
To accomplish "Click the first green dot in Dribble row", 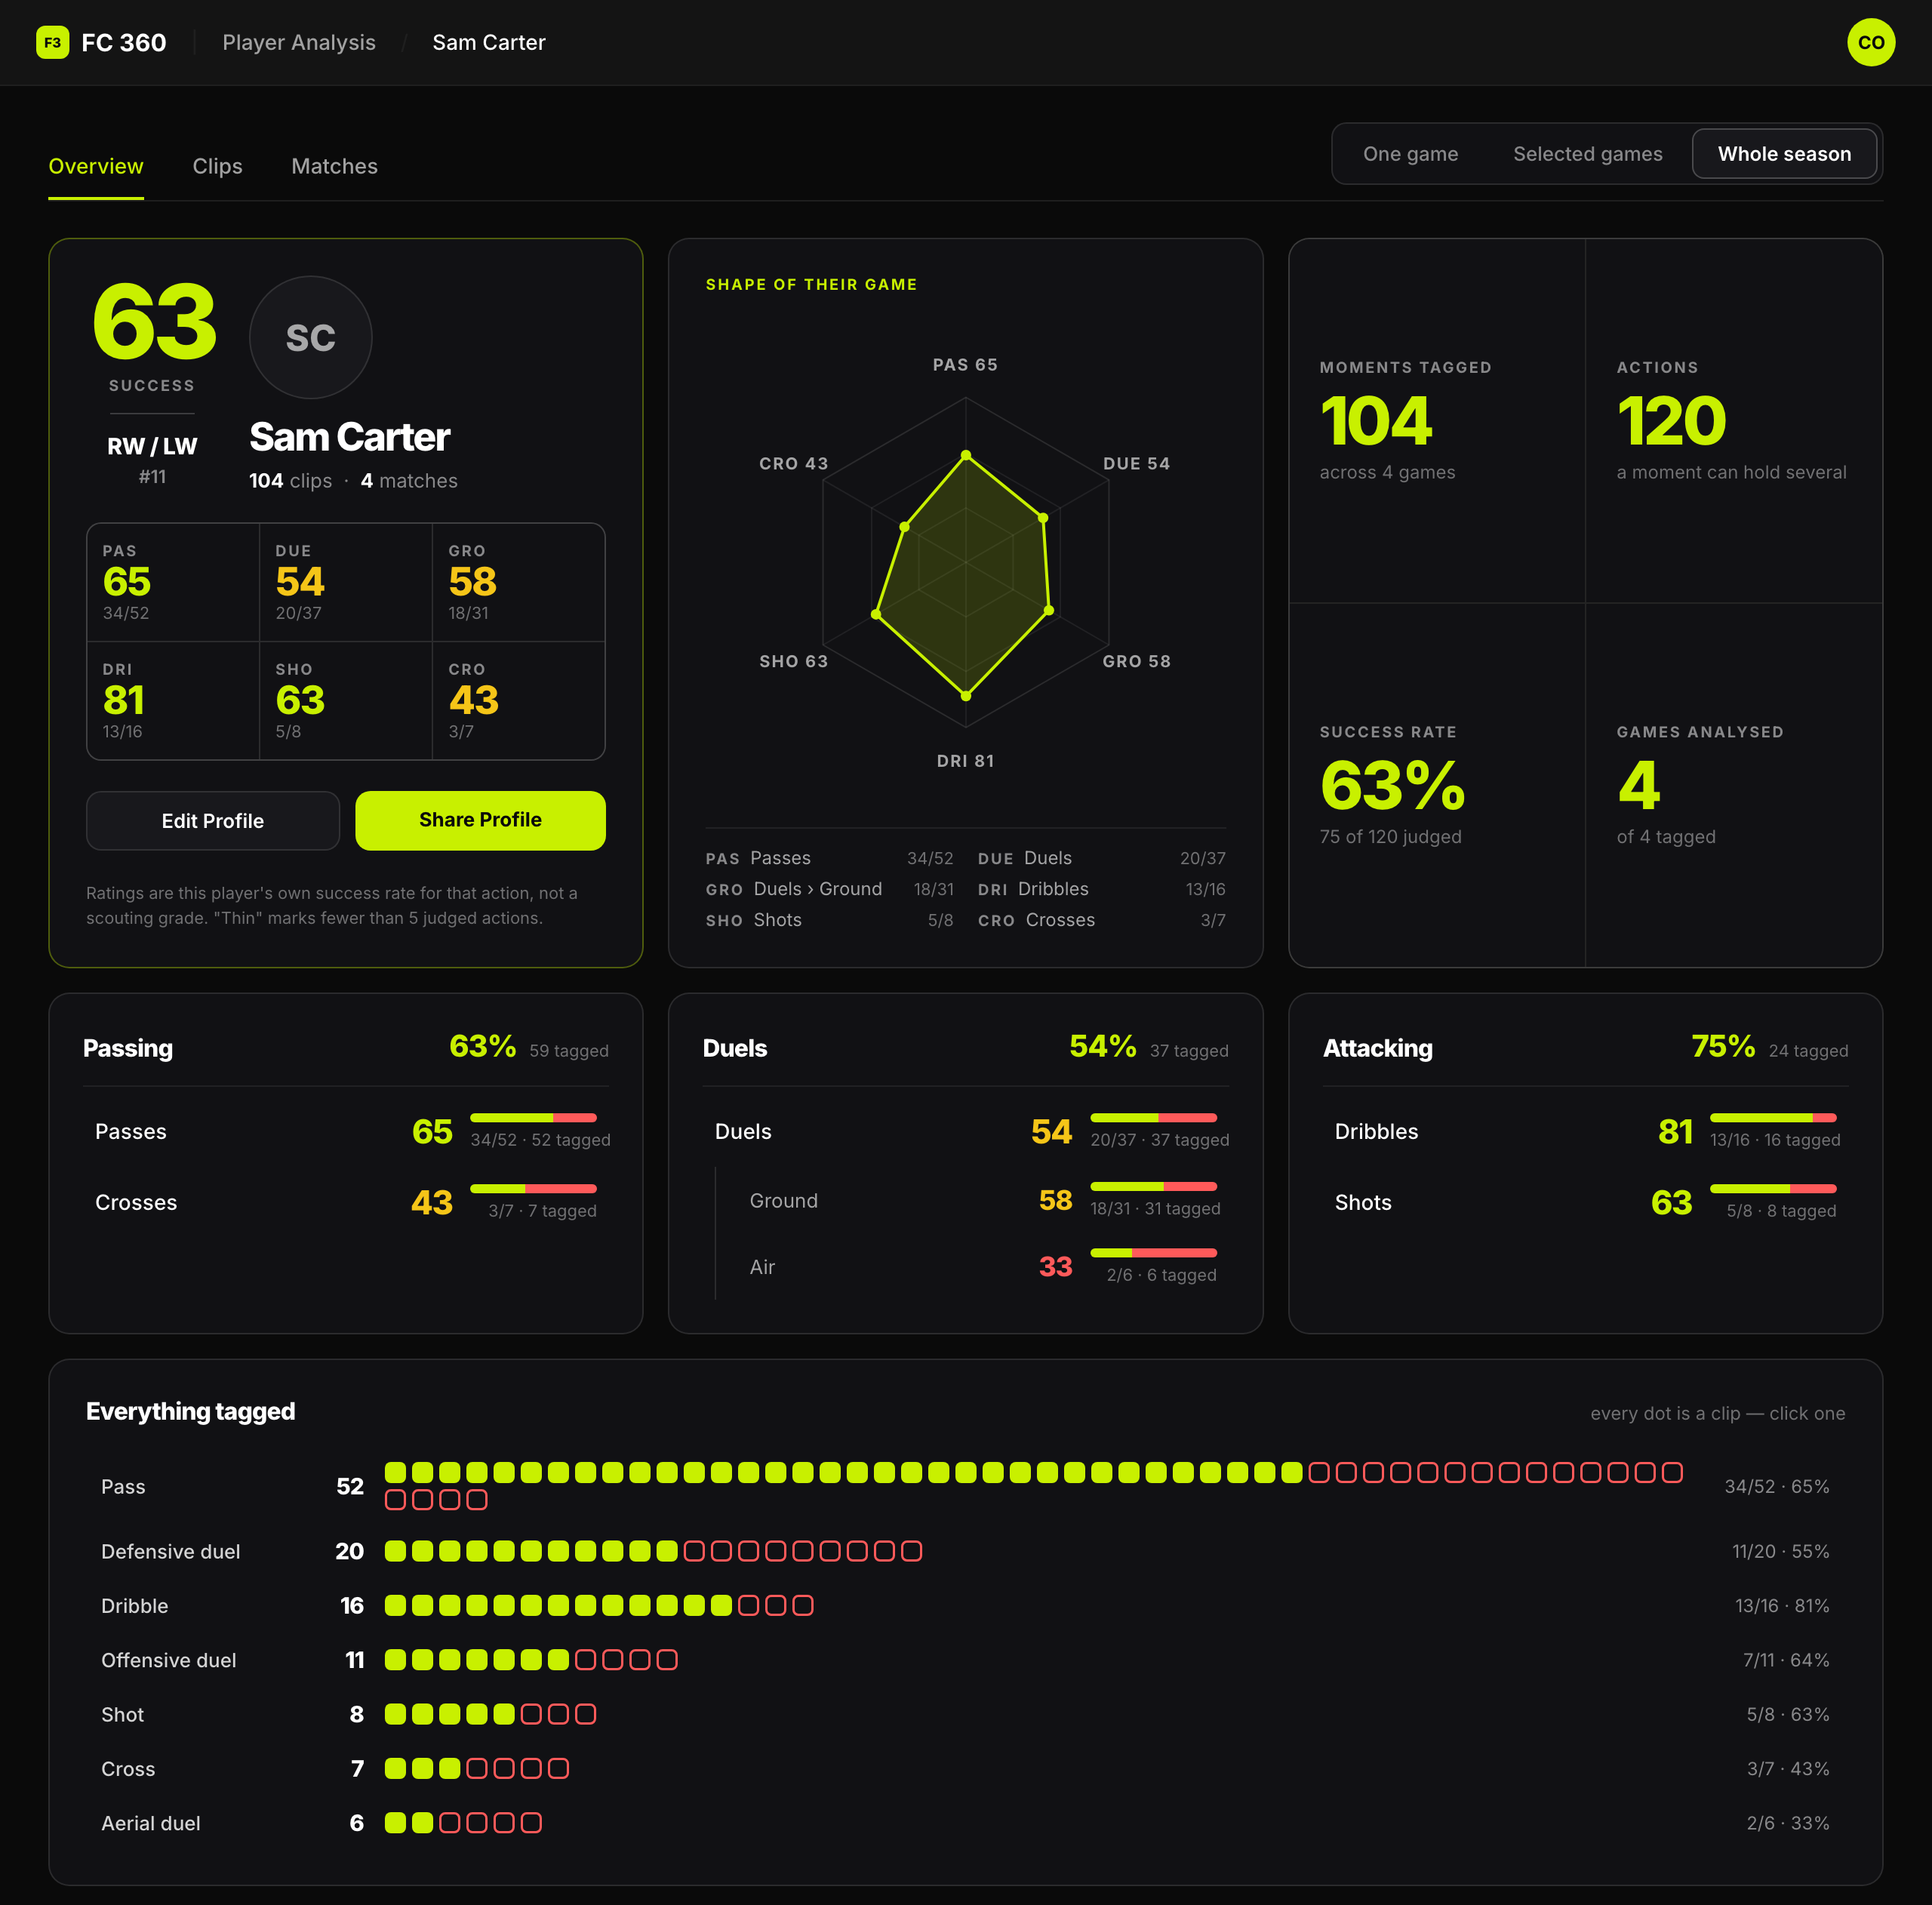I will (x=395, y=1605).
